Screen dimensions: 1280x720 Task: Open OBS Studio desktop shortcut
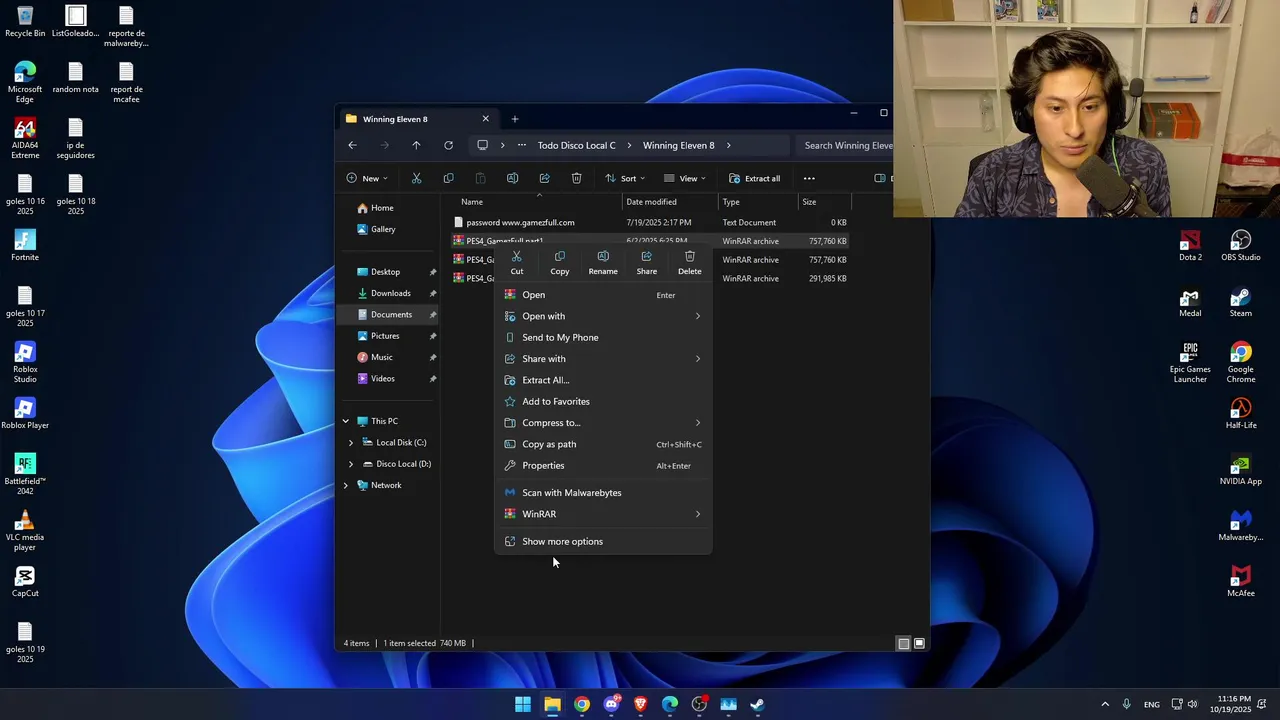click(x=1241, y=246)
